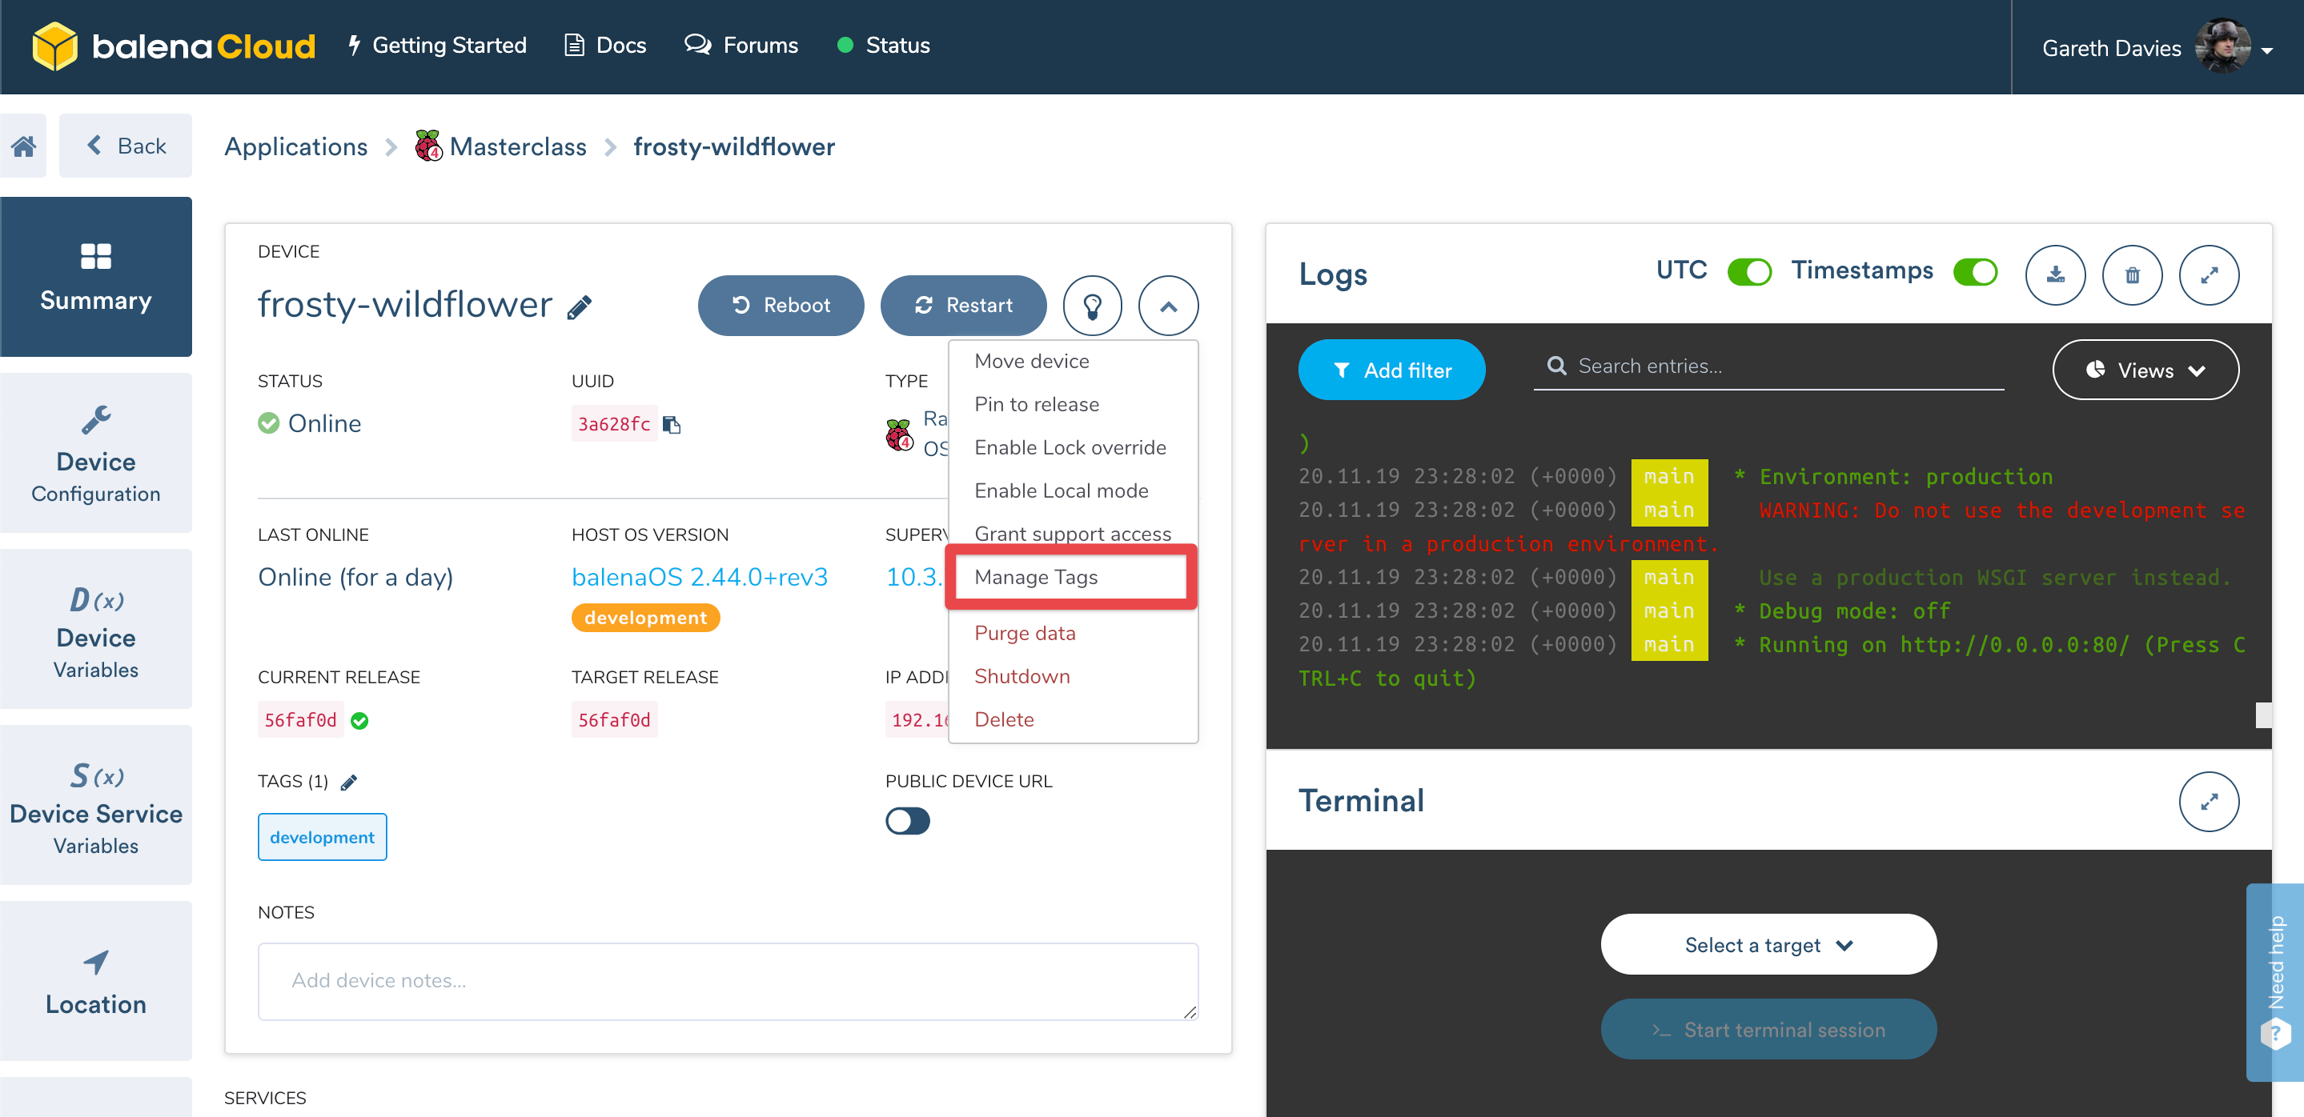Open the balenaOS 2.44.0+rev3 link
This screenshot has height=1117, width=2304.
(x=699, y=577)
